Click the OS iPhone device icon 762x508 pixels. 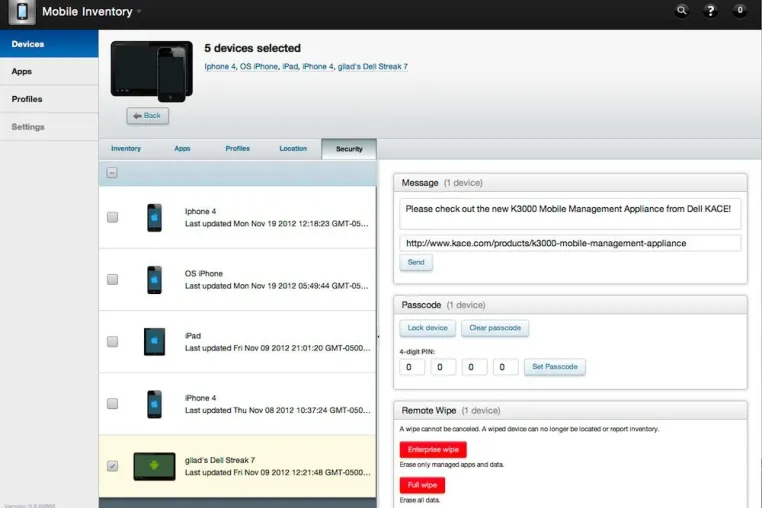pyautogui.click(x=155, y=280)
